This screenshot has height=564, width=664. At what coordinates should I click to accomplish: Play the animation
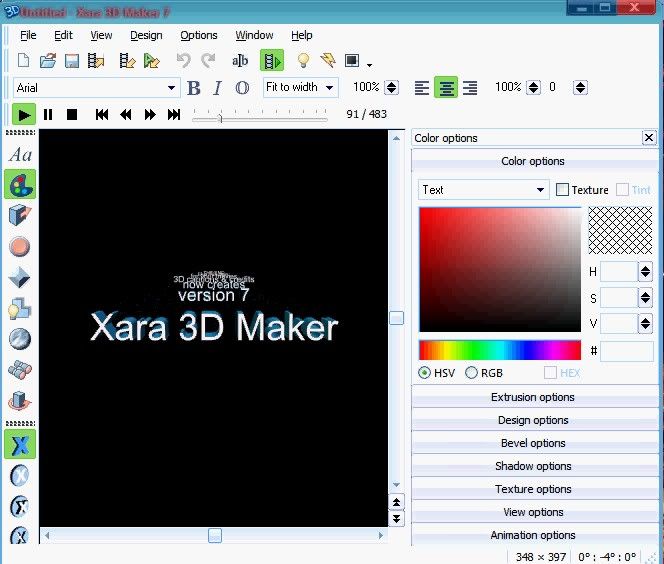tap(24, 114)
